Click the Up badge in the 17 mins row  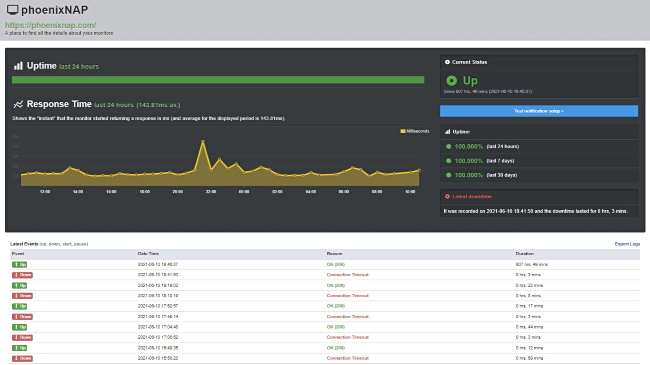(19, 306)
